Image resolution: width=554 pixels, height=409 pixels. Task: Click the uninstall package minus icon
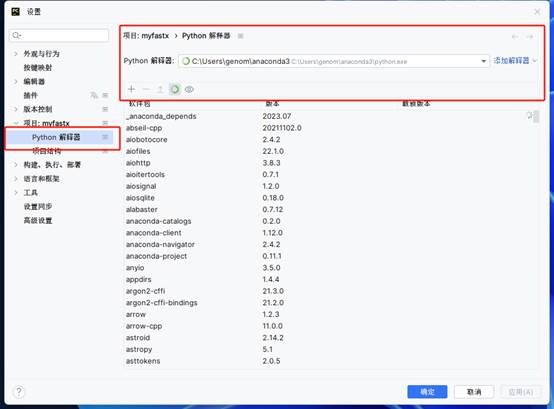(x=146, y=89)
